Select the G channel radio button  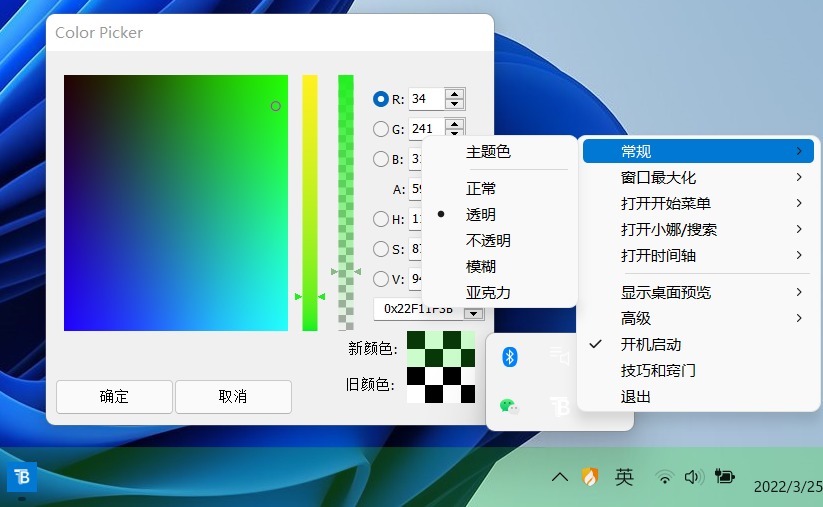point(380,128)
